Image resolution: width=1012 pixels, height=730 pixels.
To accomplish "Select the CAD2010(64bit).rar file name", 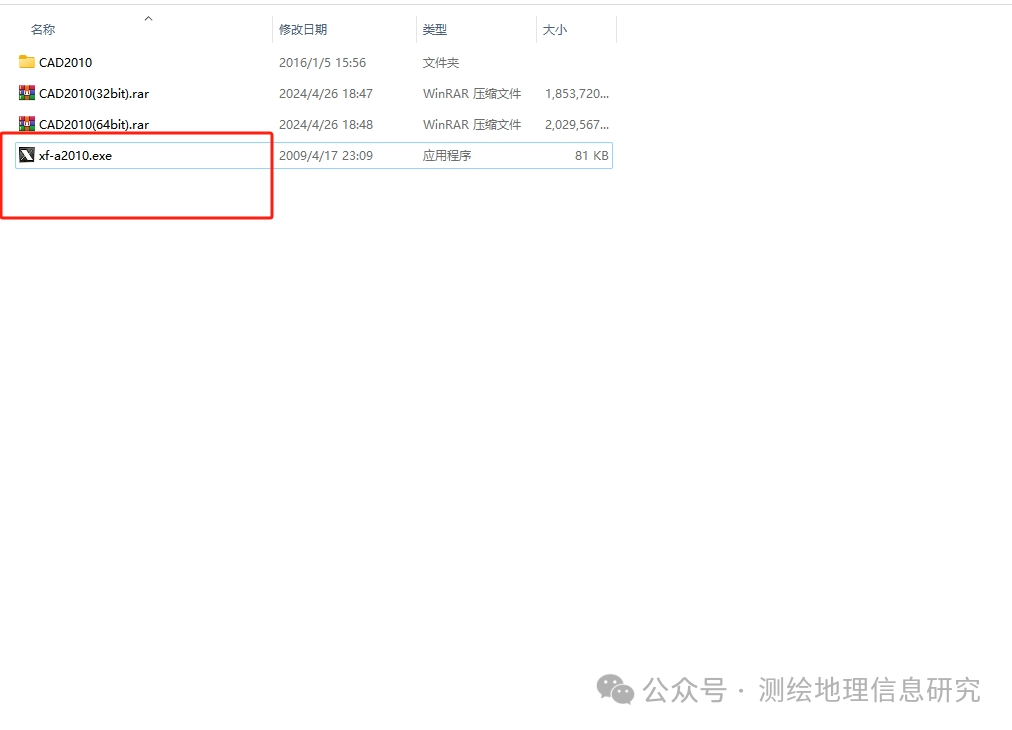I will (94, 124).
